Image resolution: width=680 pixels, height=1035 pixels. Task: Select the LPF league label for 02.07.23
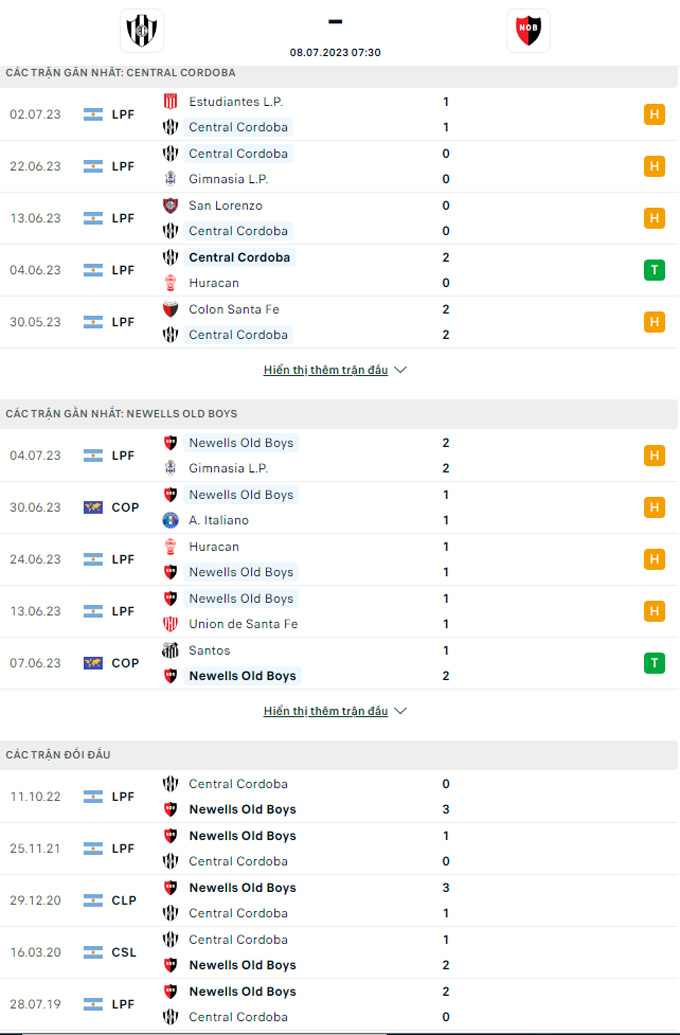pos(123,114)
